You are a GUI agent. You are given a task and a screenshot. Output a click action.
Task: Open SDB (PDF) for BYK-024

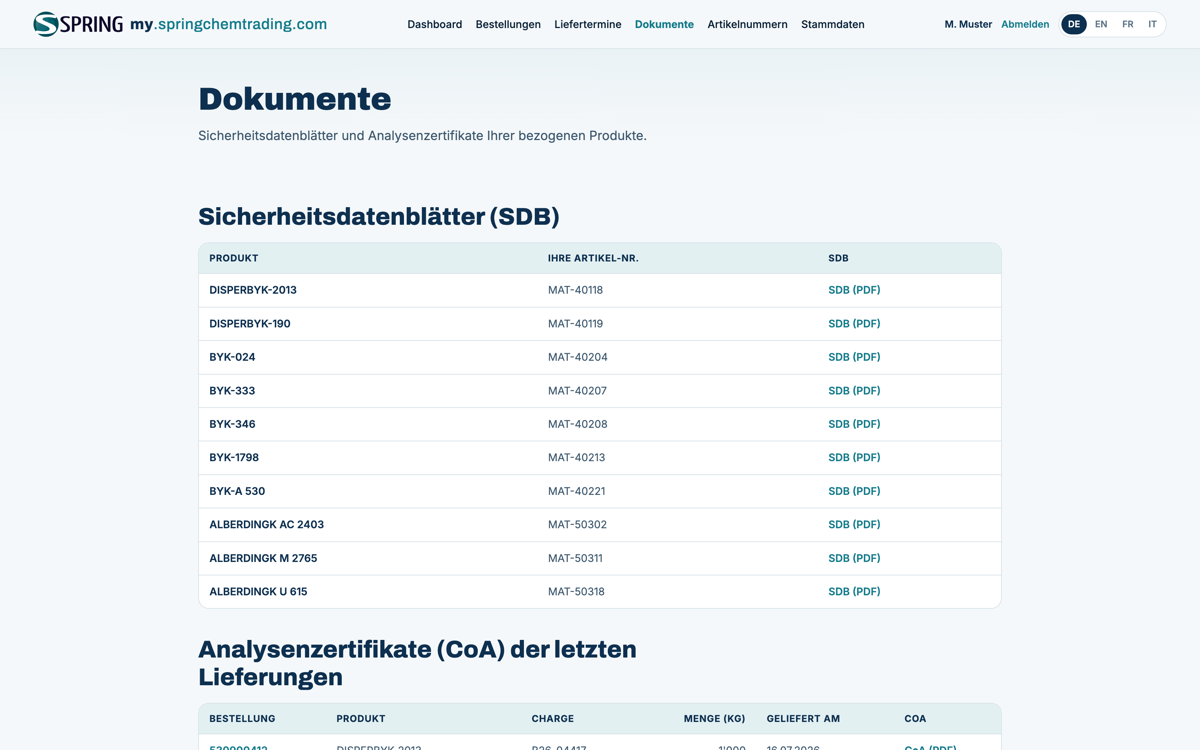click(x=854, y=357)
